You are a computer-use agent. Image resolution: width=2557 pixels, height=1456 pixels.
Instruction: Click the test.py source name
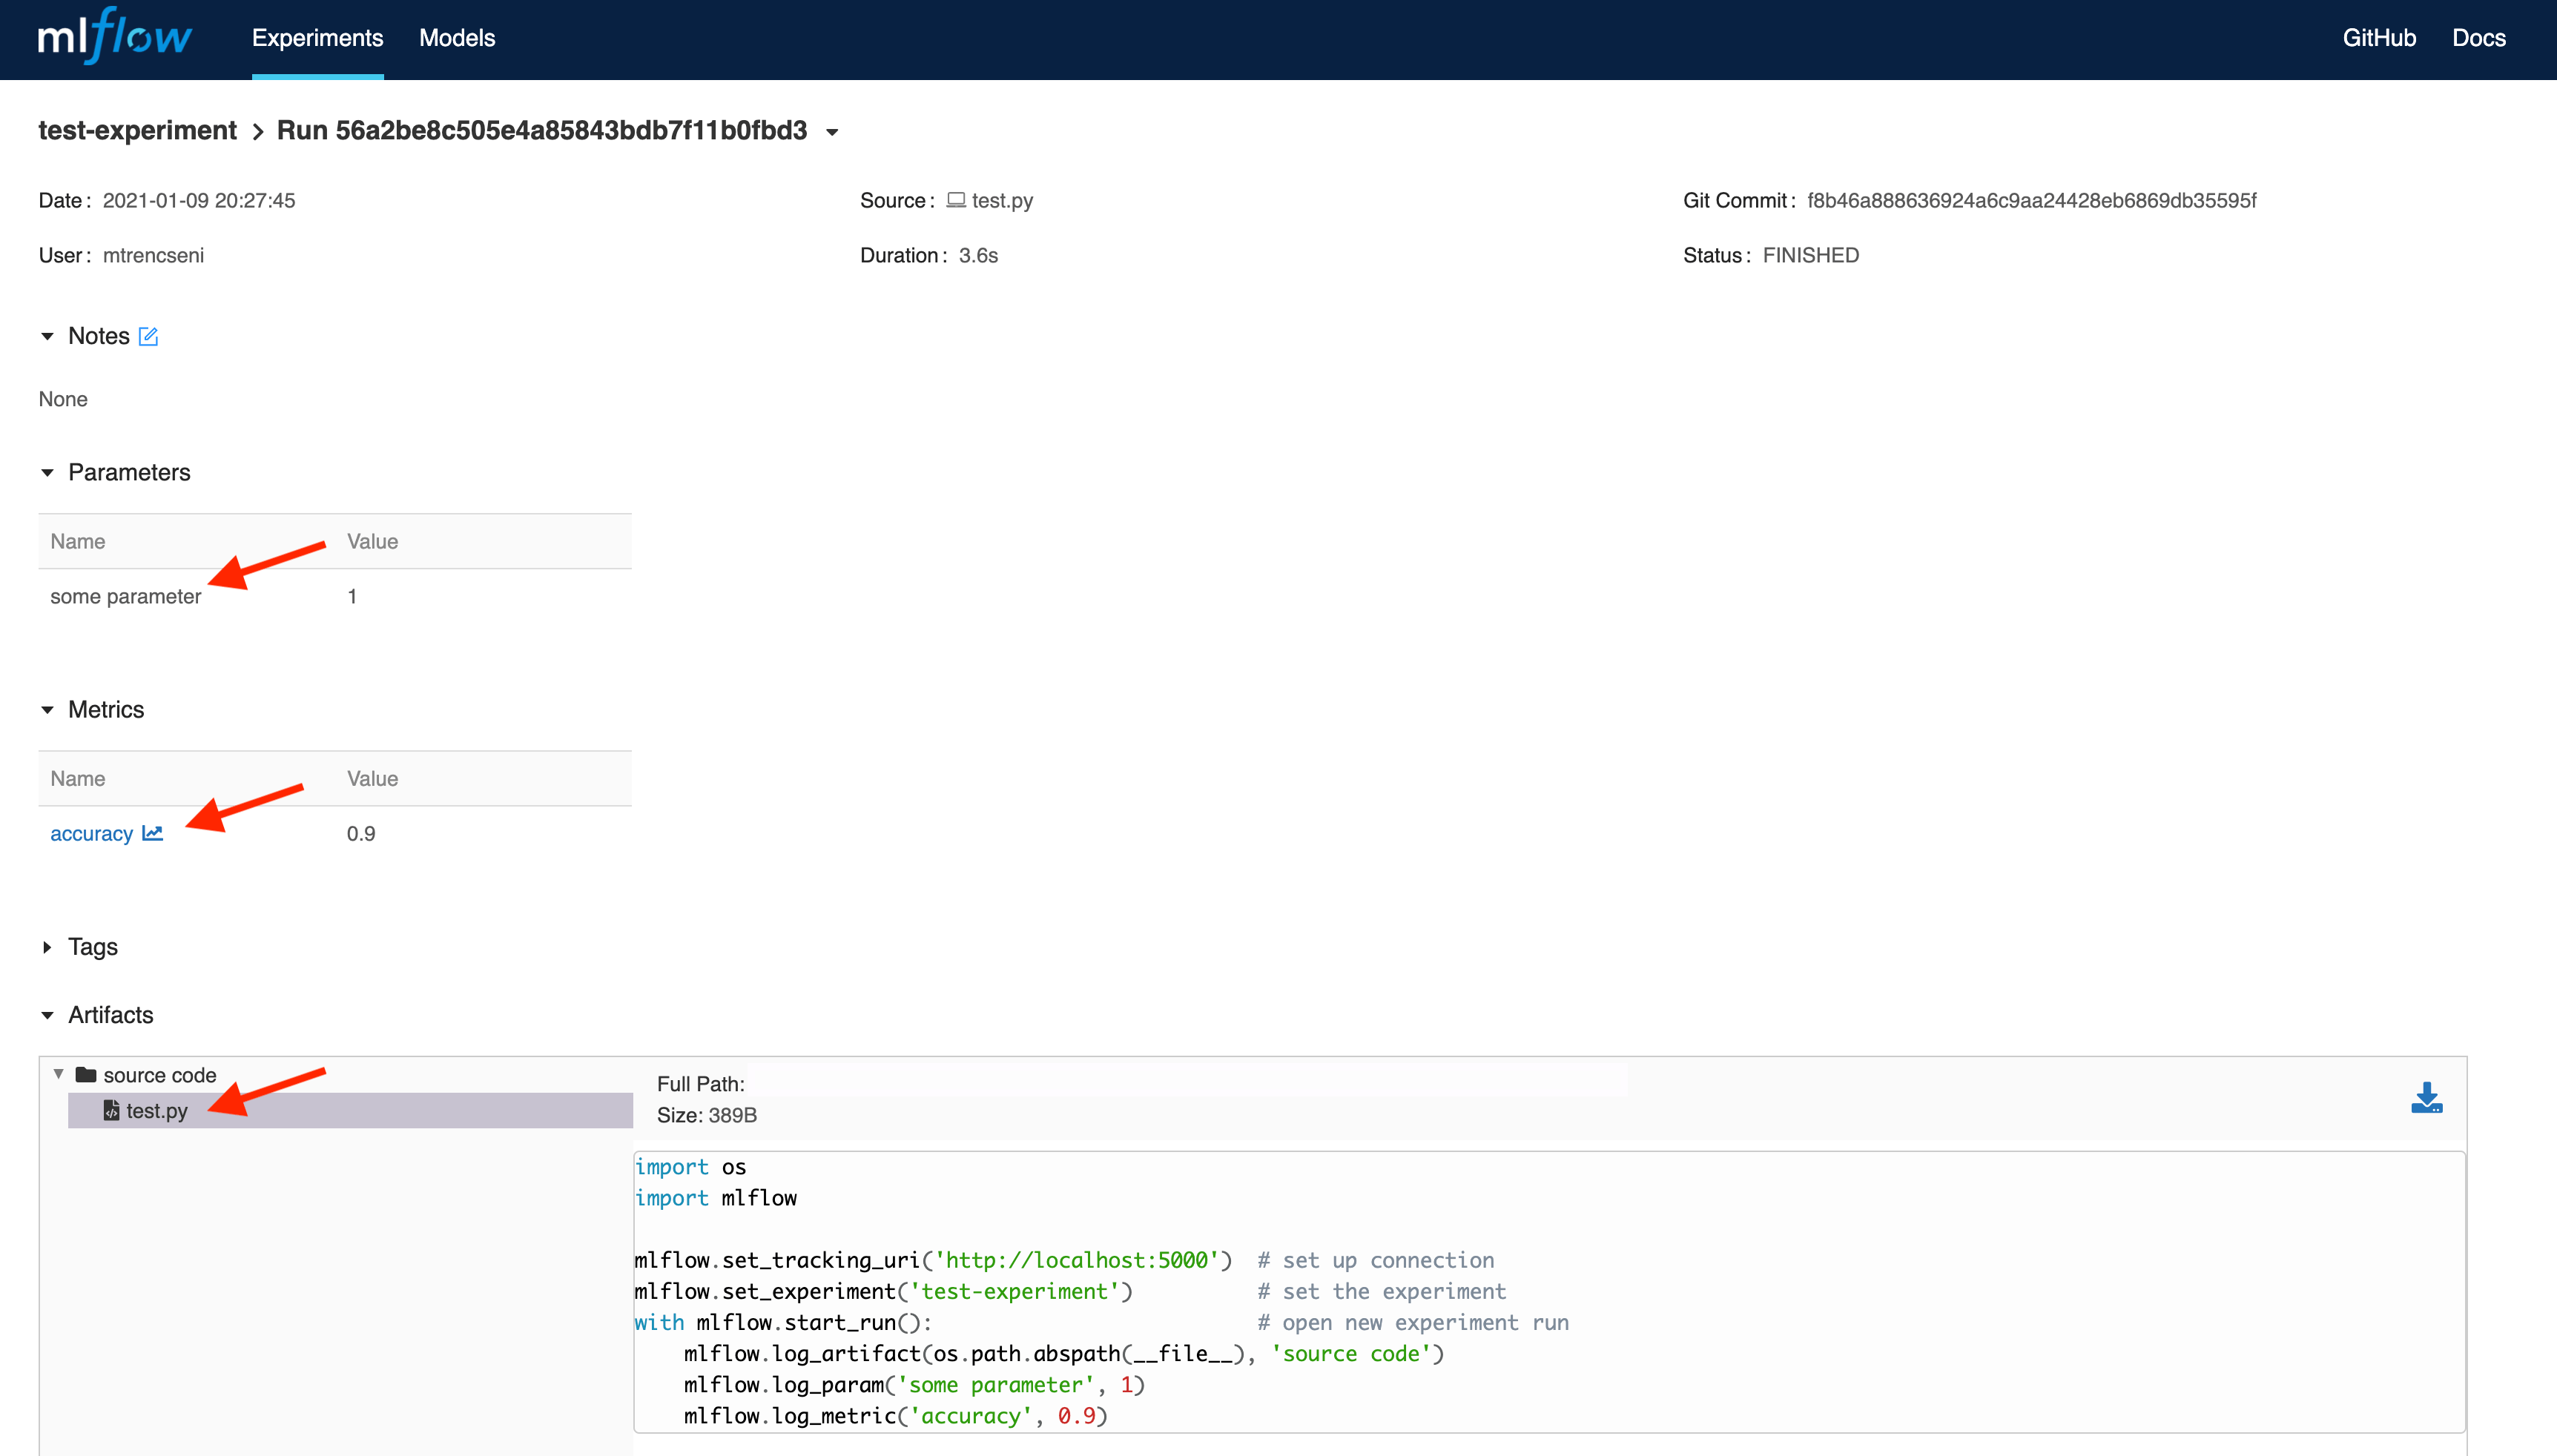coord(1002,200)
